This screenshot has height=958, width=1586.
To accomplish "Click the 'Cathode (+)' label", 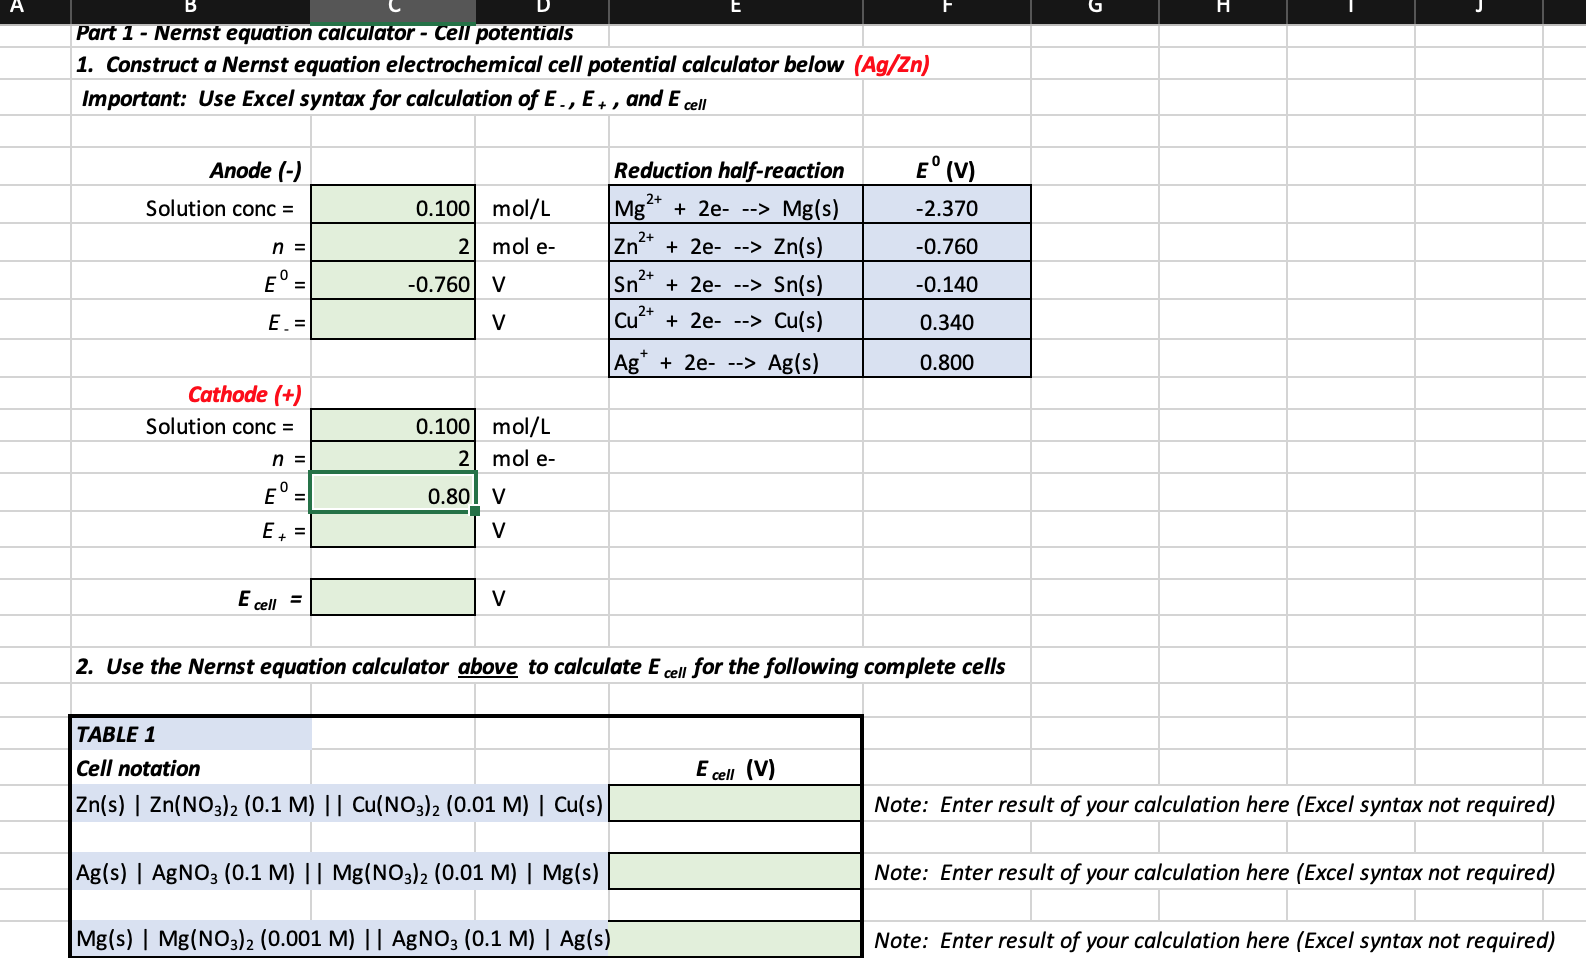I will (245, 394).
